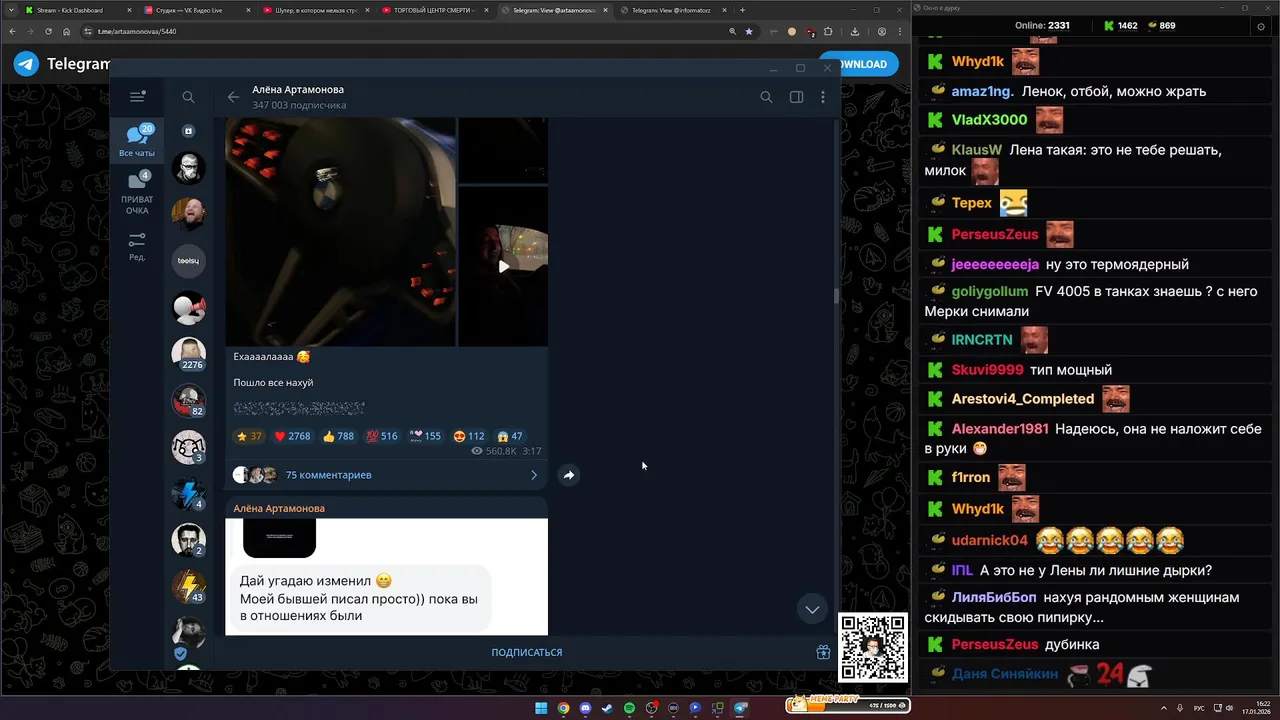Reload the browser page
This screenshot has width=1280, height=720.
point(48,31)
